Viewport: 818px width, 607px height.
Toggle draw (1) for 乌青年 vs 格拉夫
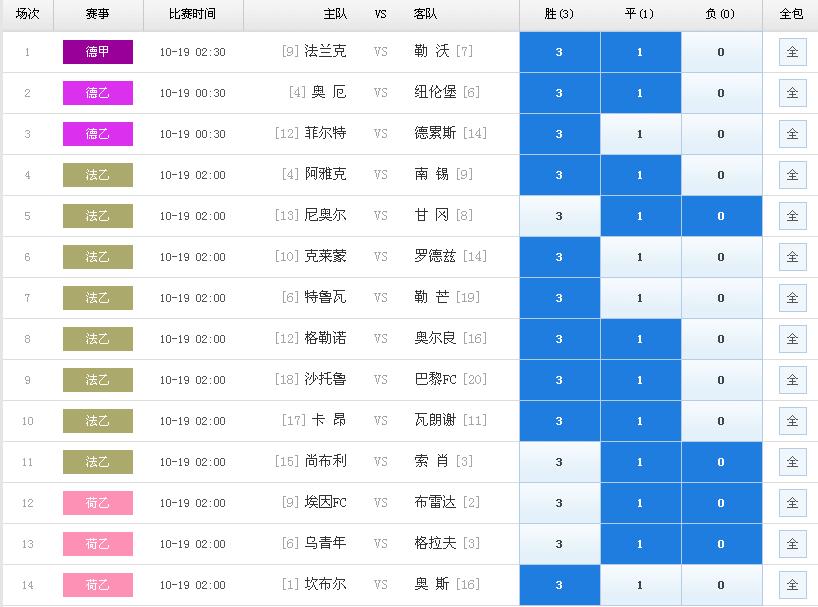641,544
